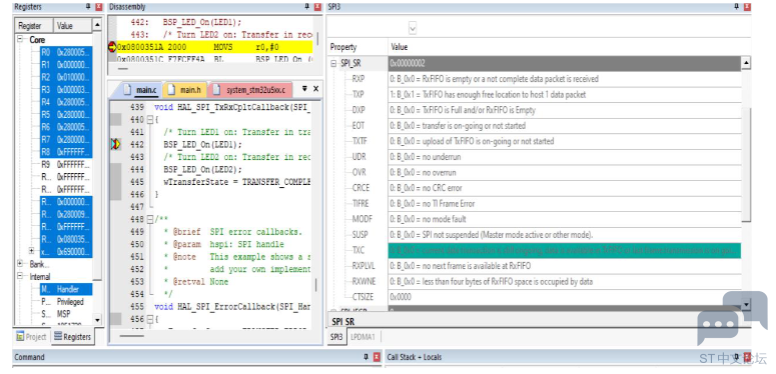Select the CRCE property row
Screen dimensions: 776x374
click(x=534, y=188)
